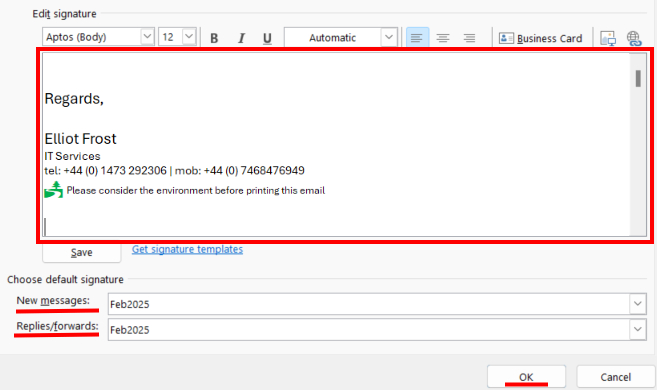Toggle Underline formatting for signature
The image size is (657, 390).
pyautogui.click(x=267, y=38)
